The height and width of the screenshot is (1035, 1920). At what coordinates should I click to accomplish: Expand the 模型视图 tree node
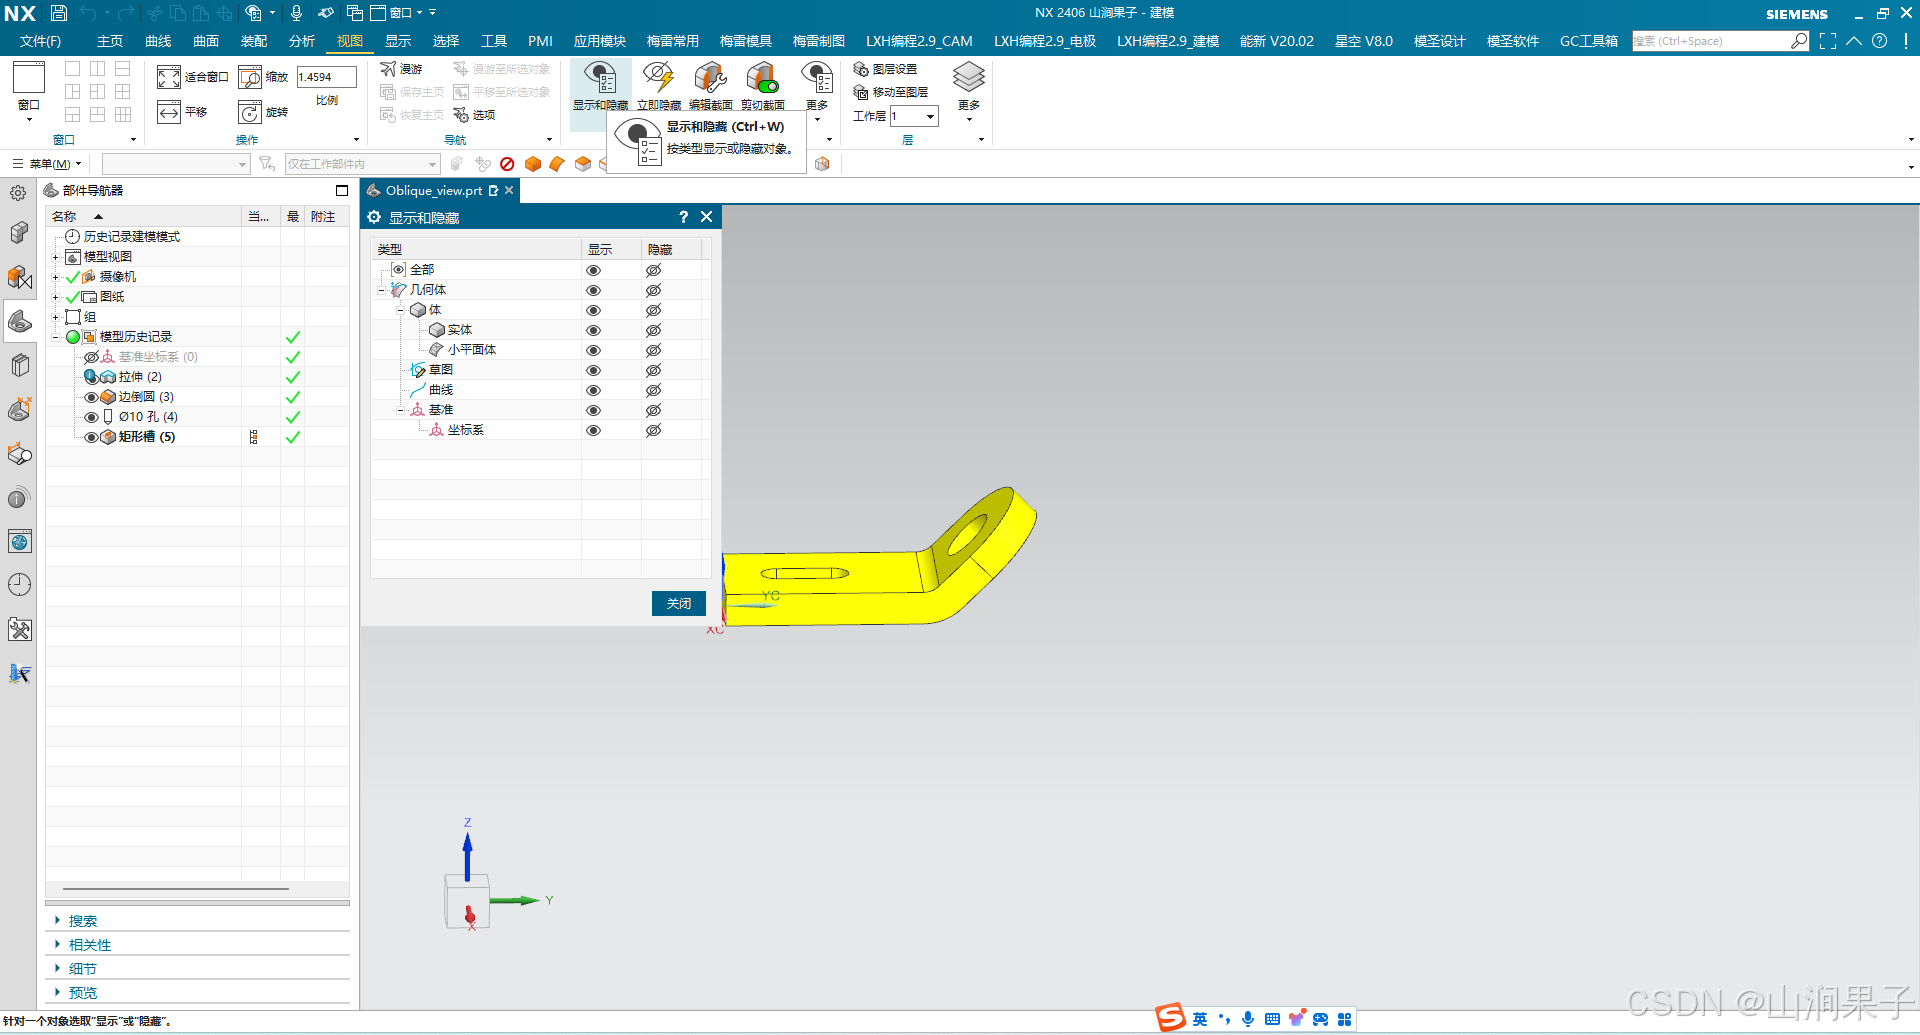pos(56,257)
